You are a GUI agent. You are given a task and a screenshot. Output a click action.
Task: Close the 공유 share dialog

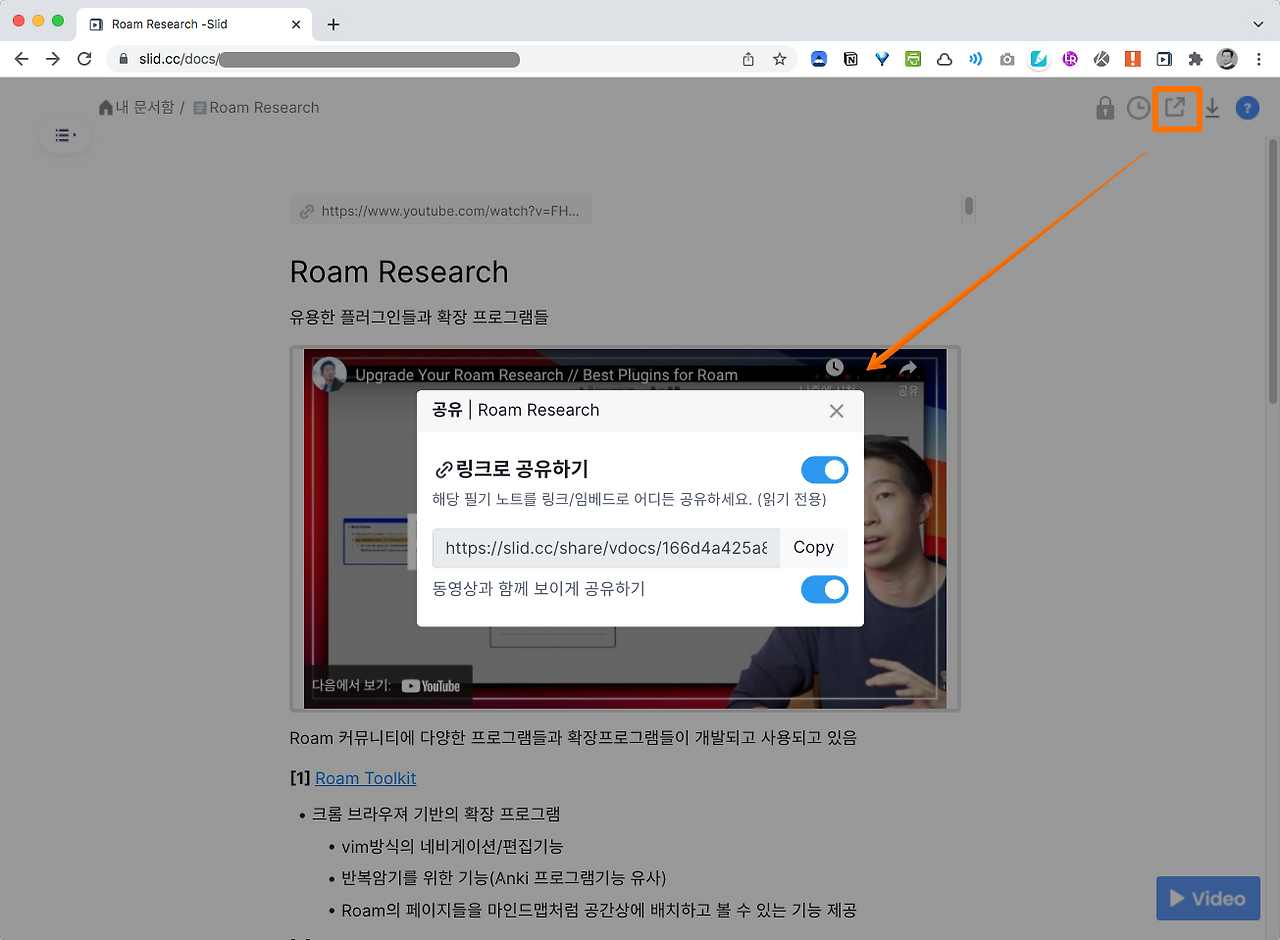(x=837, y=411)
